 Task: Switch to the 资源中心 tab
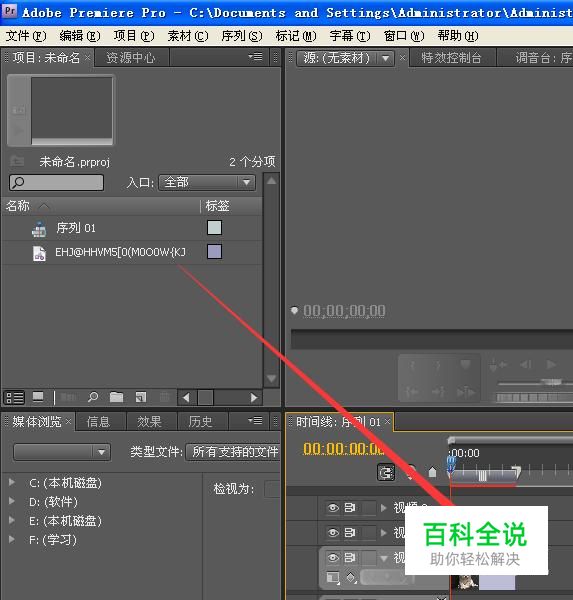tap(131, 58)
